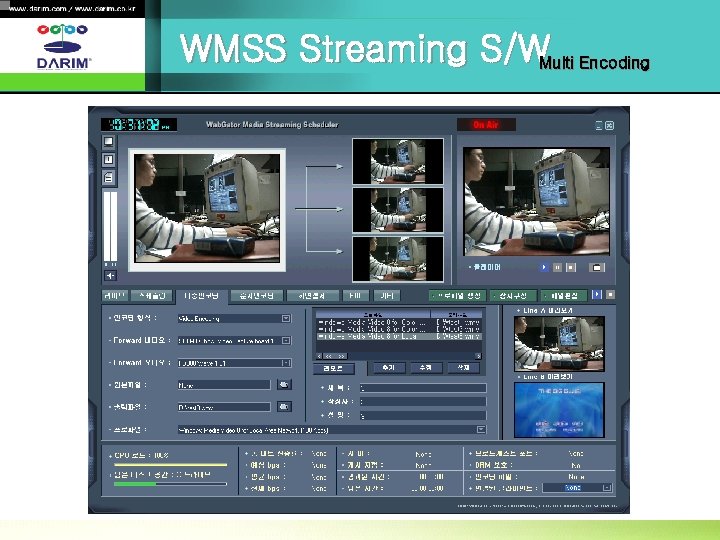
Task: Select the first Windows Media Video list row
Action: (399, 323)
